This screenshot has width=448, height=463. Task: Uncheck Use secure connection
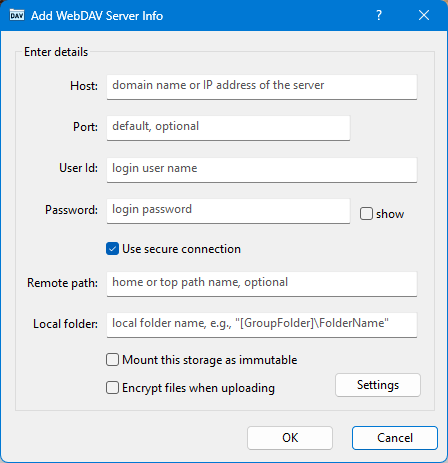coord(112,249)
